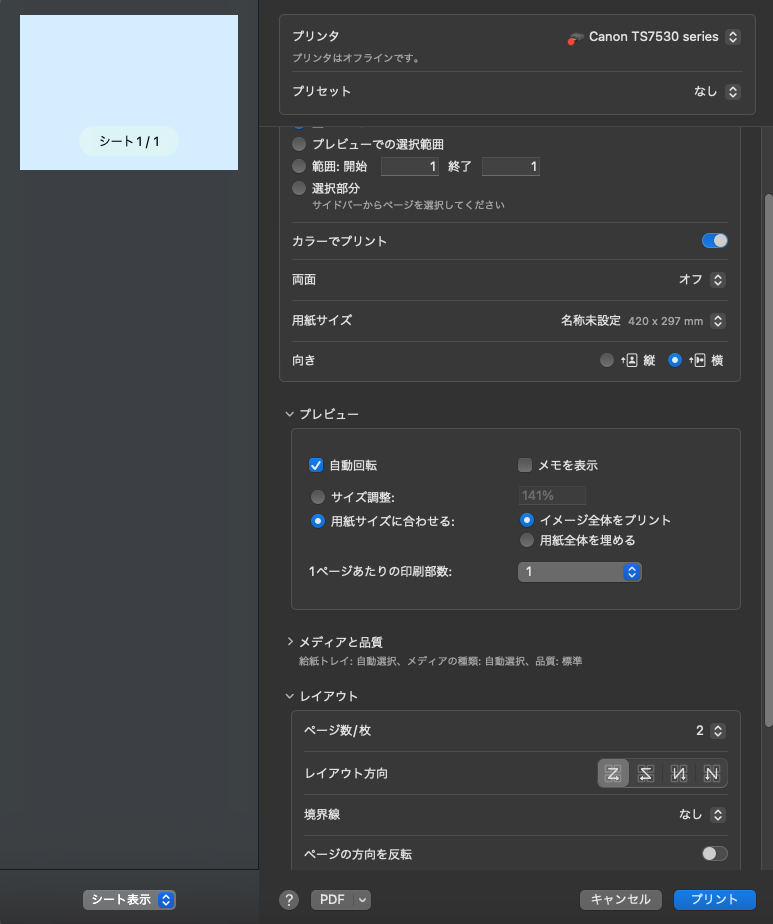
Task: Open the 用紙サイズ paper size dropdown
Action: tap(718, 321)
